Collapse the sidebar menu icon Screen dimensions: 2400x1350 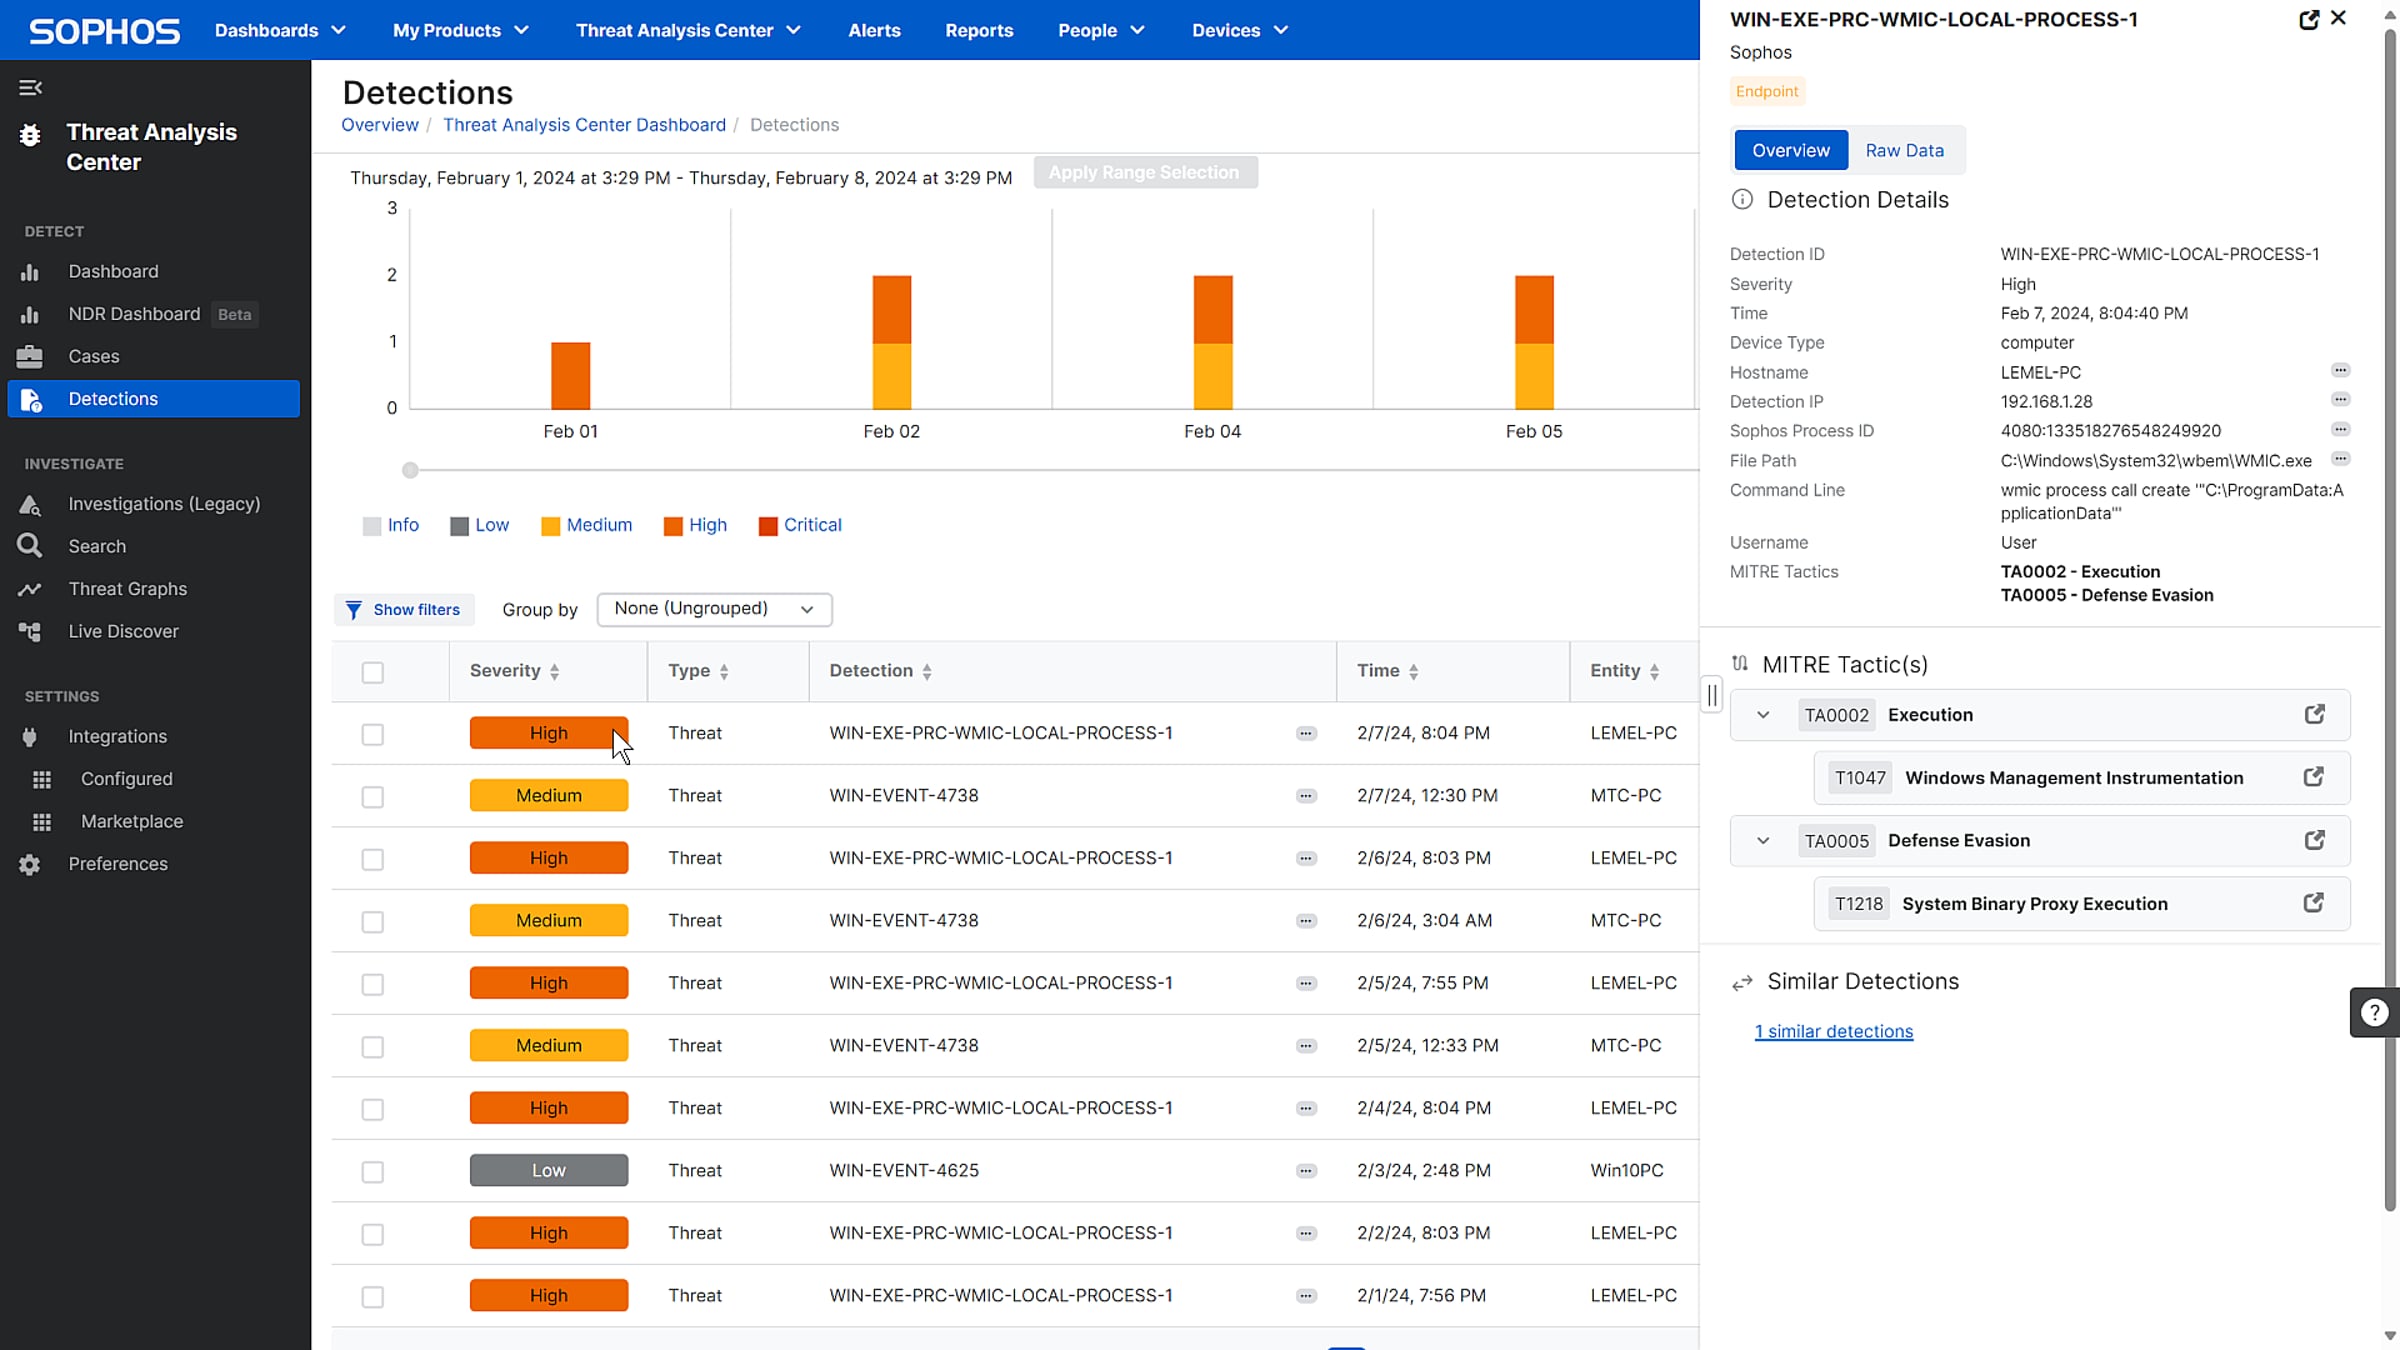(30, 88)
